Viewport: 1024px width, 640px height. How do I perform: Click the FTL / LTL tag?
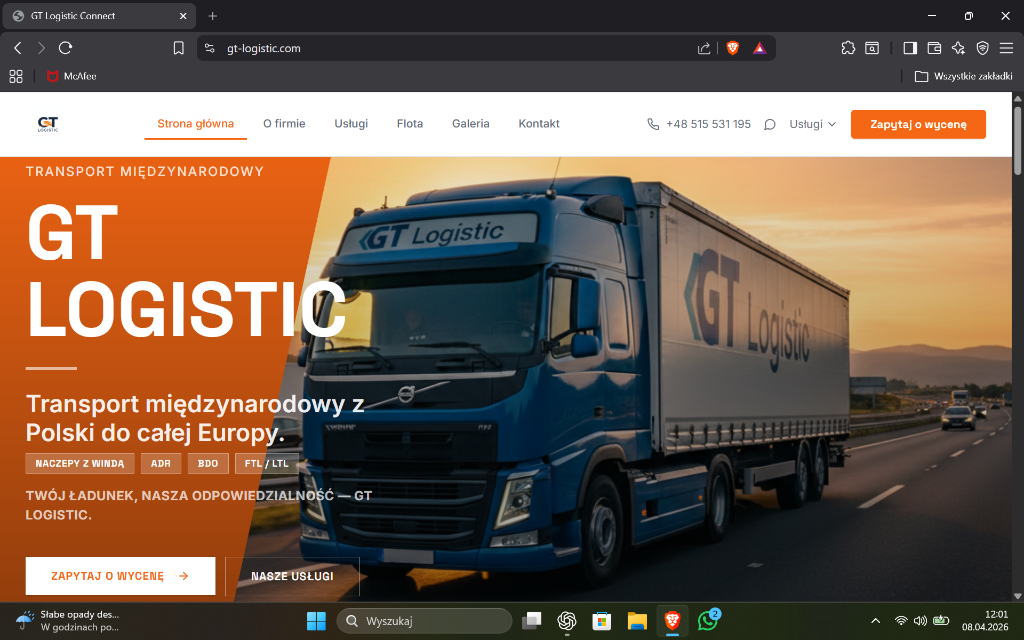[266, 463]
